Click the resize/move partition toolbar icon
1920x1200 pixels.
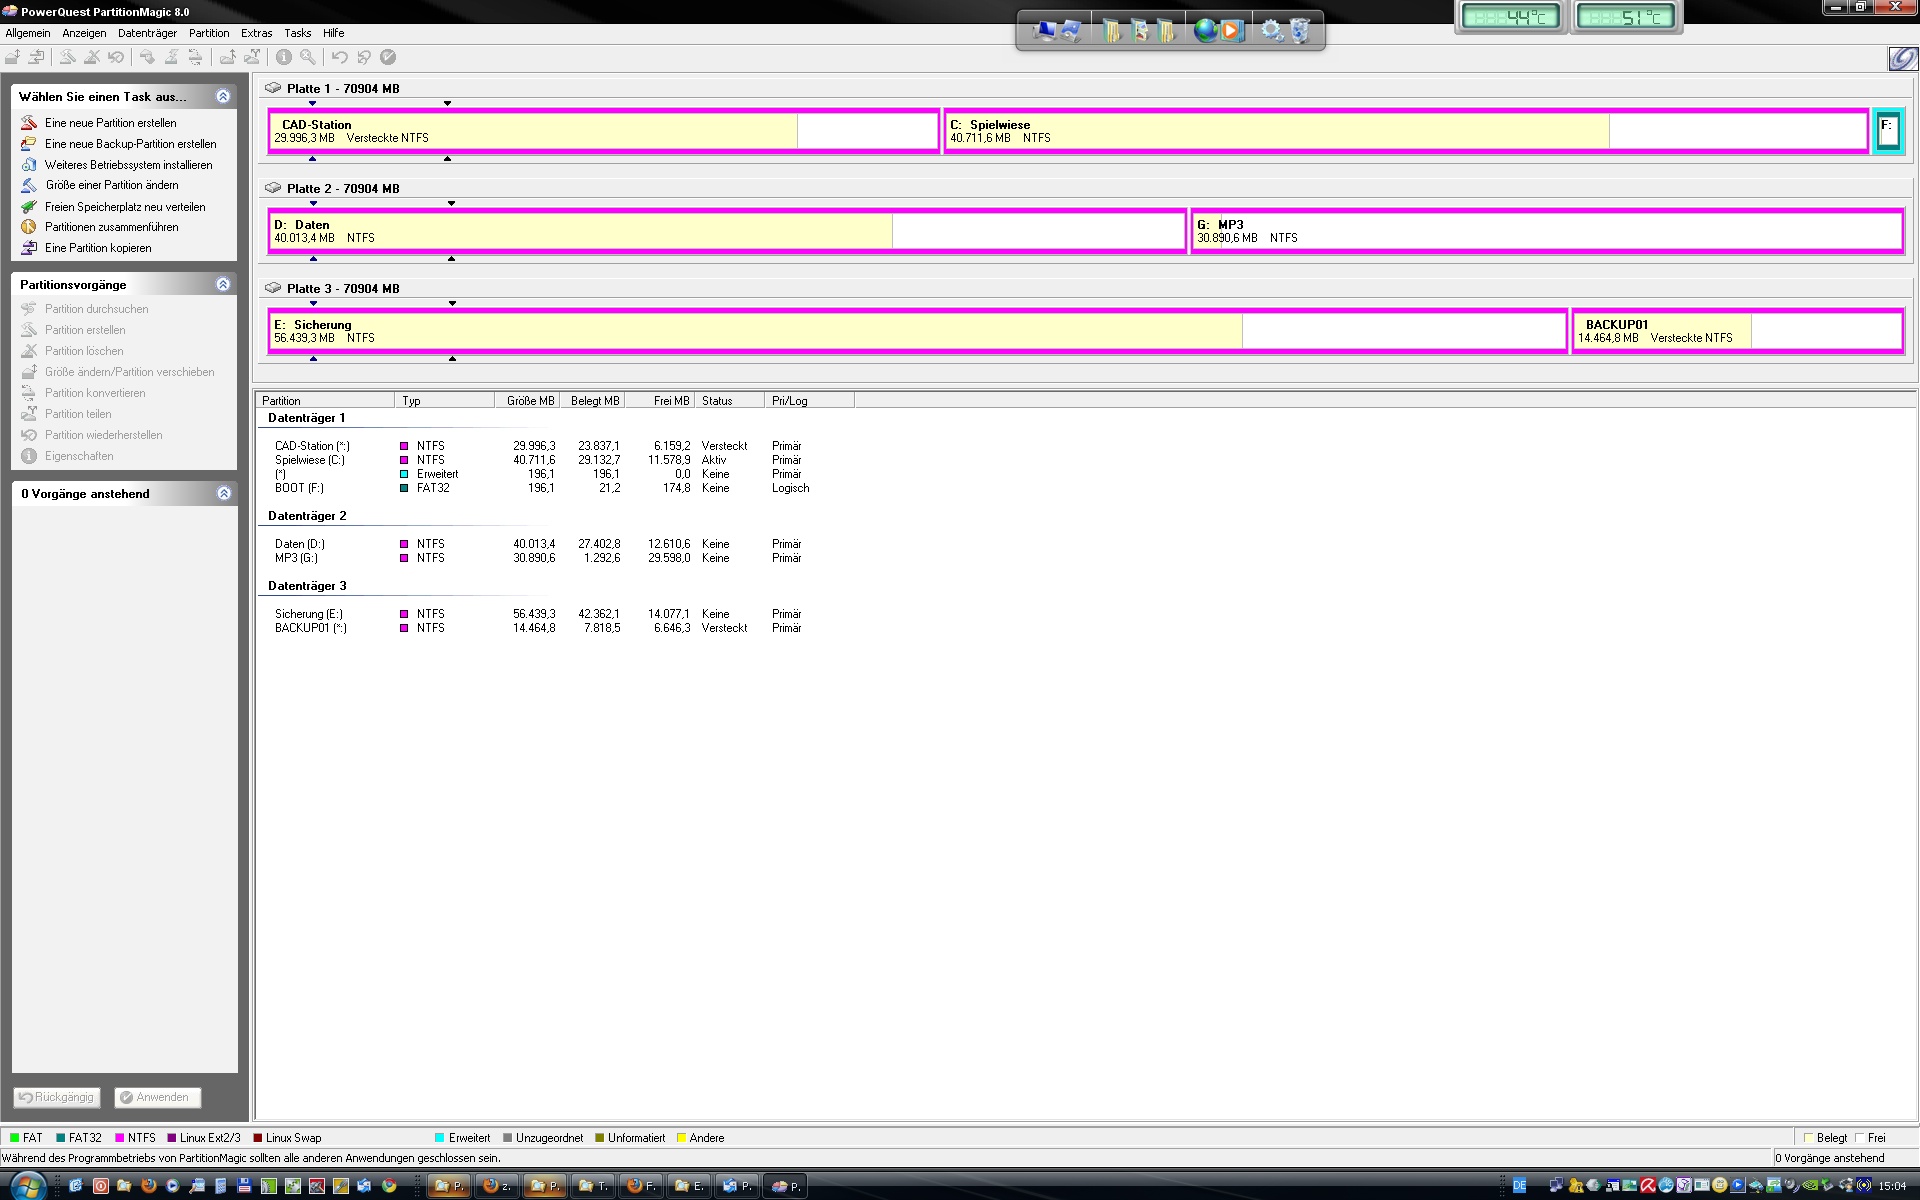tap(12, 57)
